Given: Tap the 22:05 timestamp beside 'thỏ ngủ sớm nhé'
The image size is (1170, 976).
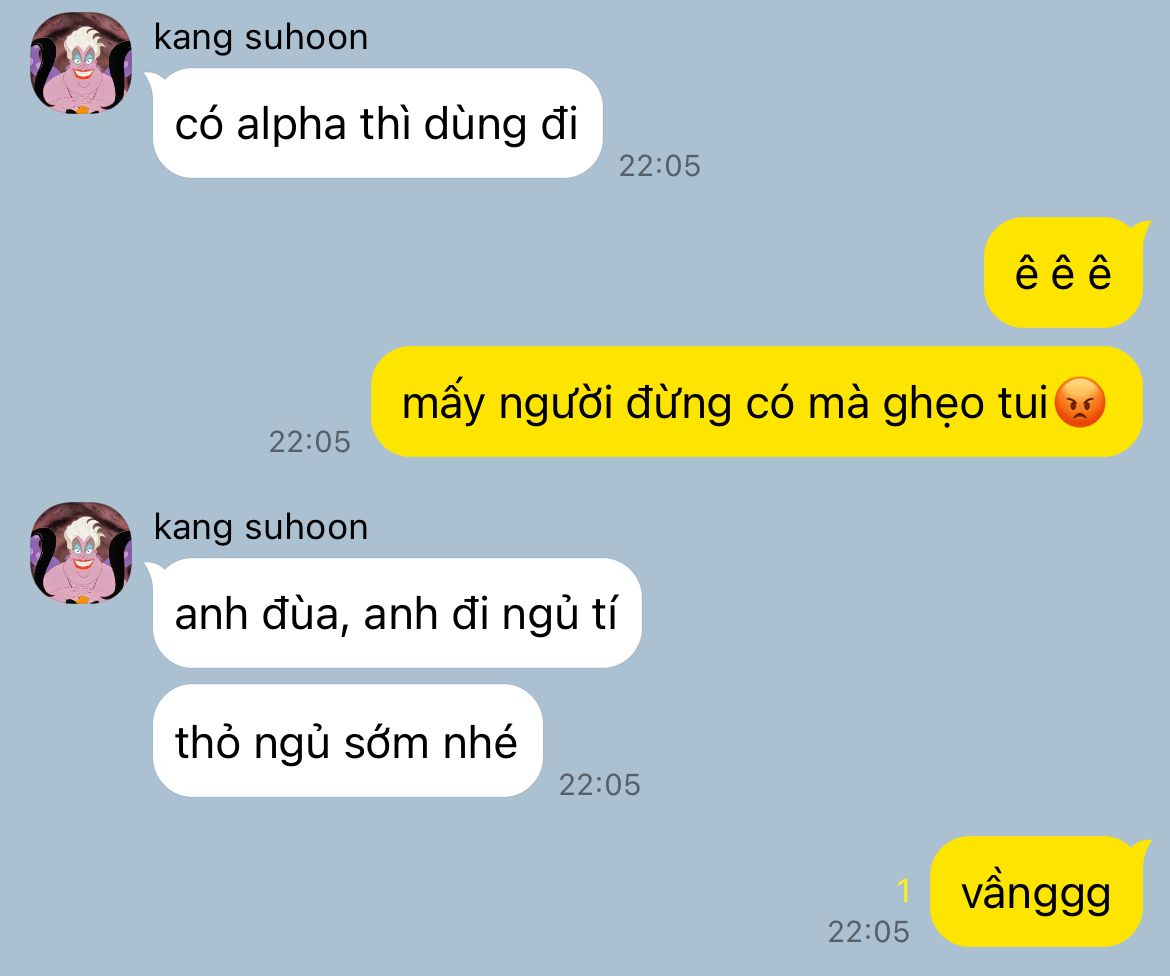Looking at the screenshot, I should (600, 784).
